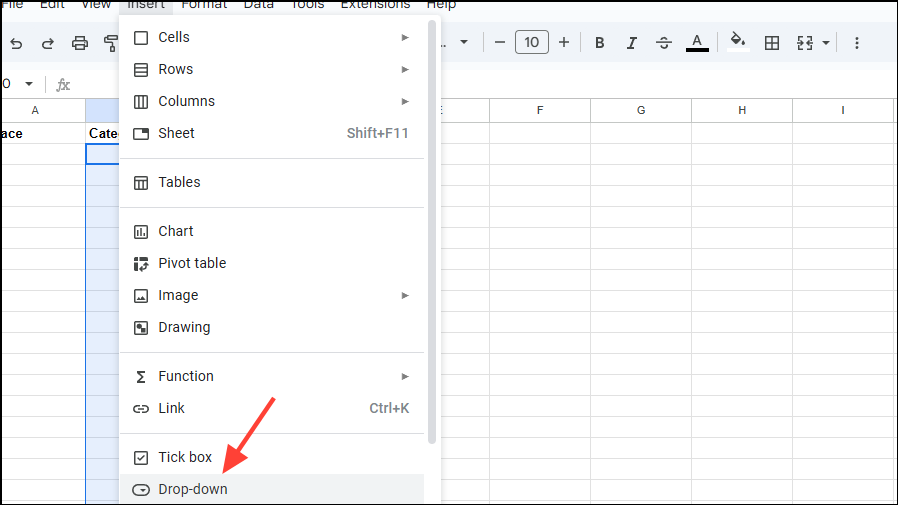
Task: Open the Tools menu
Action: coord(308,4)
